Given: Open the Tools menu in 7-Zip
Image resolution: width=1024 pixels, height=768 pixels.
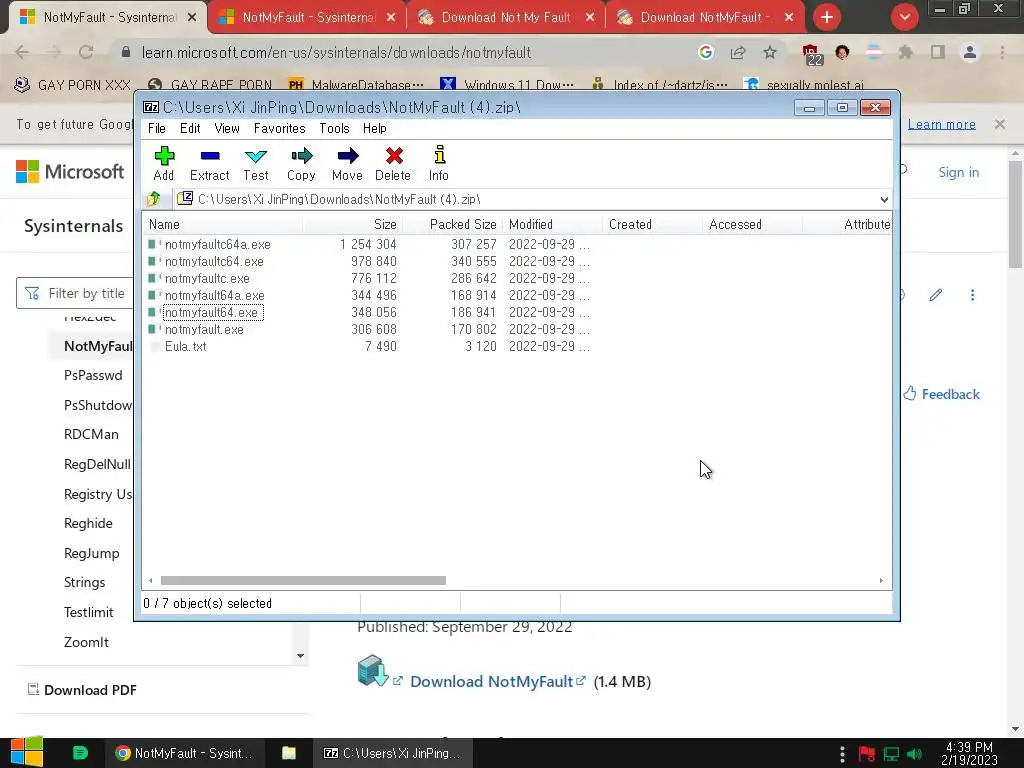Looking at the screenshot, I should point(334,128).
